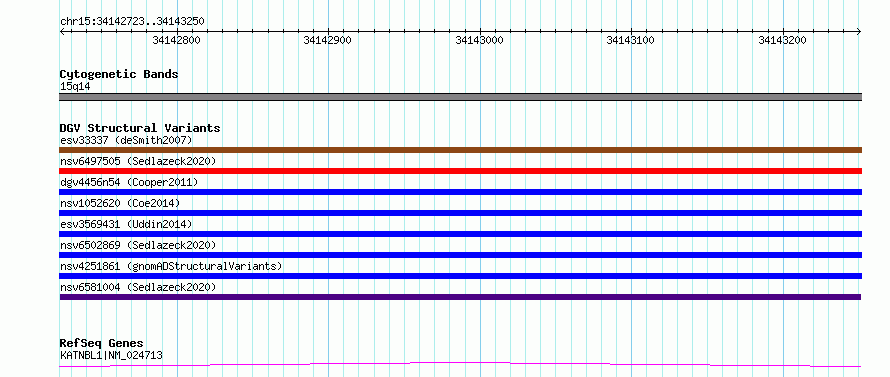The width and height of the screenshot is (890, 377).
Task: Open nsv4251861 (gnomADStructuralVariants) variant label
Action: pyautogui.click(x=171, y=266)
